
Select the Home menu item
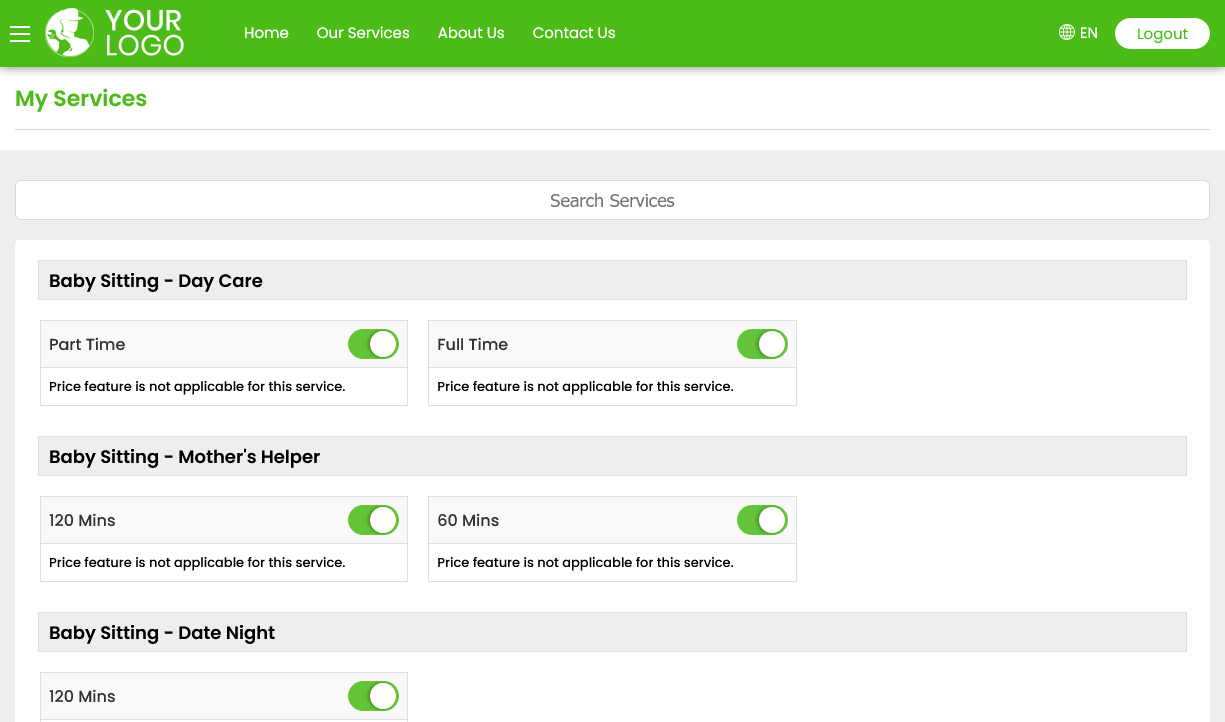pos(266,33)
